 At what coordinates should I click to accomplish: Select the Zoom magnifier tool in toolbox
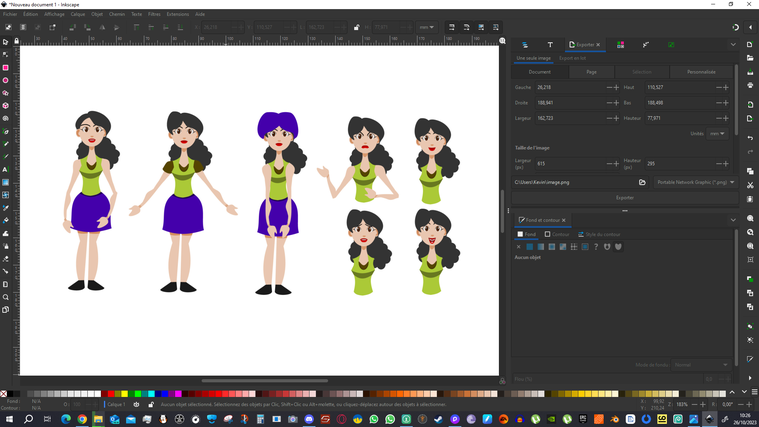click(x=5, y=297)
